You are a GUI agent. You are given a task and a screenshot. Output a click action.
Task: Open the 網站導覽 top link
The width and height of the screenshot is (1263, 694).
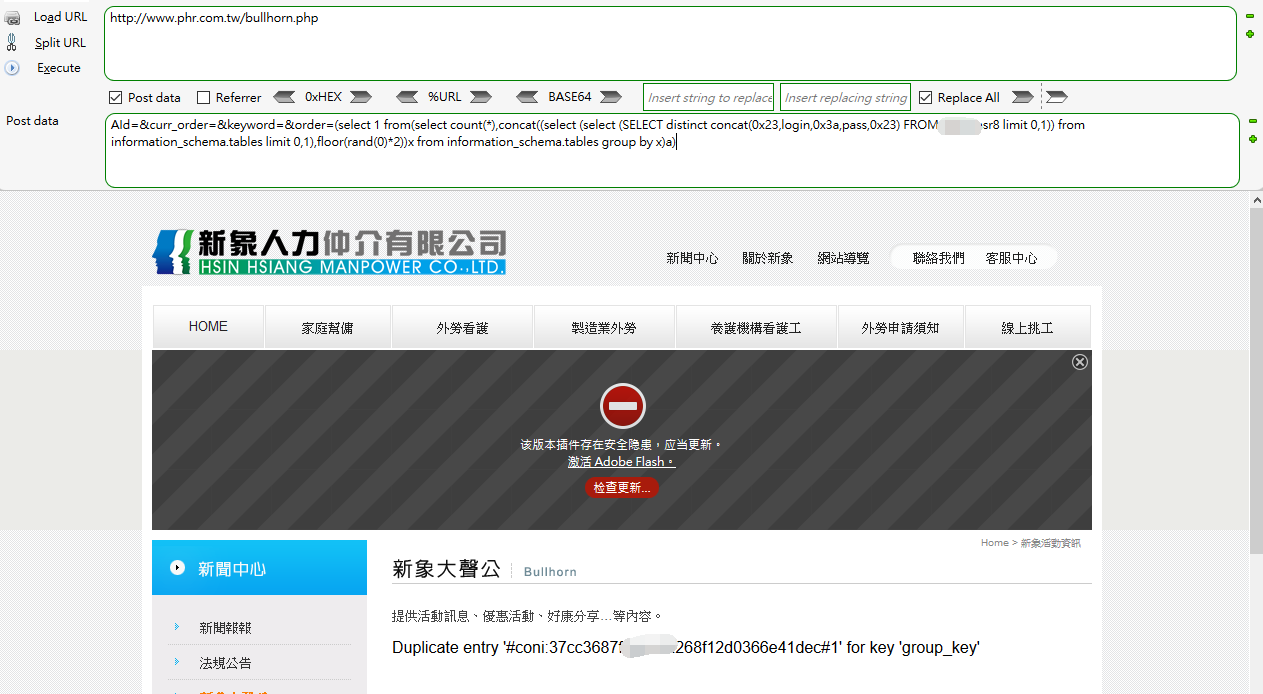tap(843, 258)
